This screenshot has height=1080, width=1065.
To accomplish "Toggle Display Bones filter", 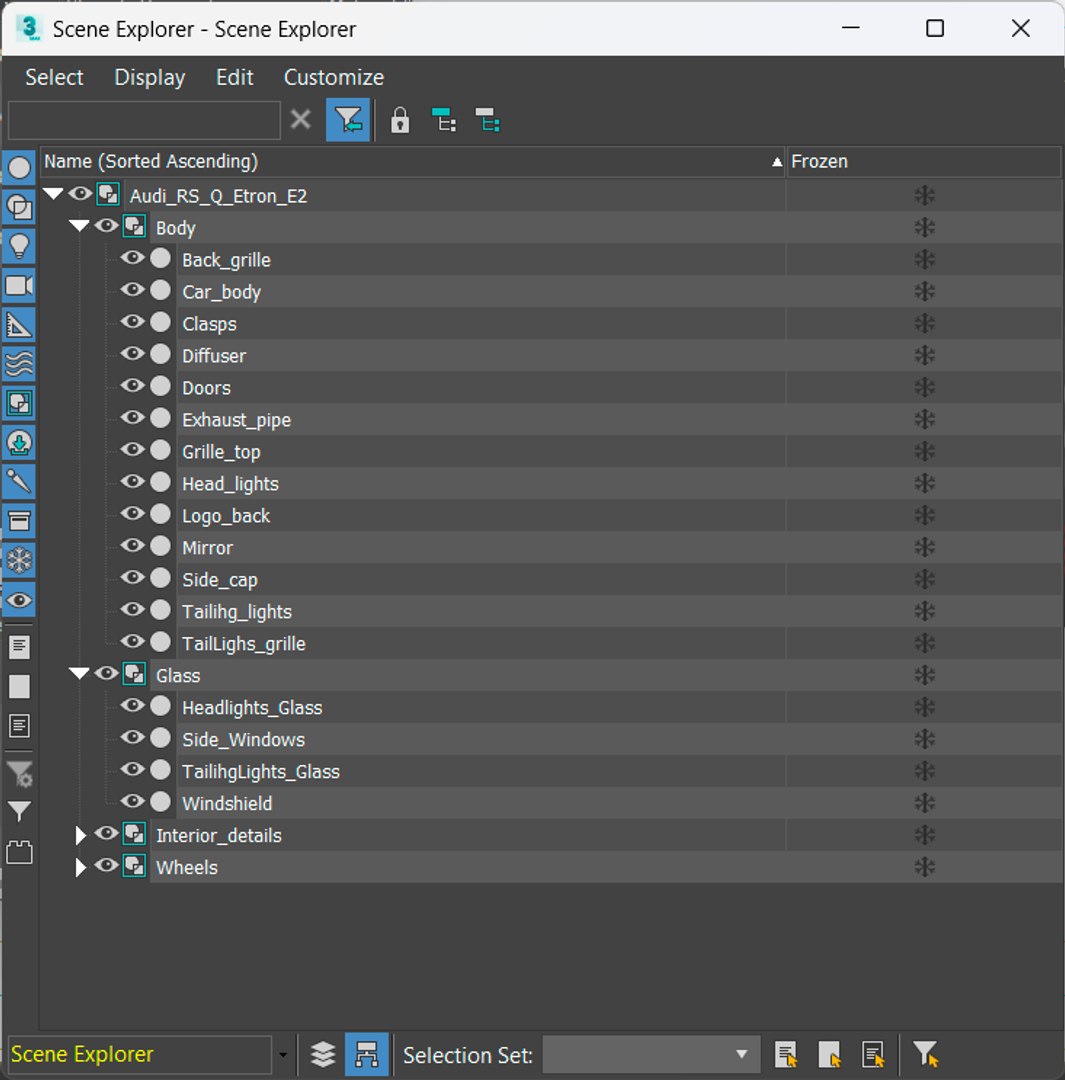I will (x=19, y=481).
